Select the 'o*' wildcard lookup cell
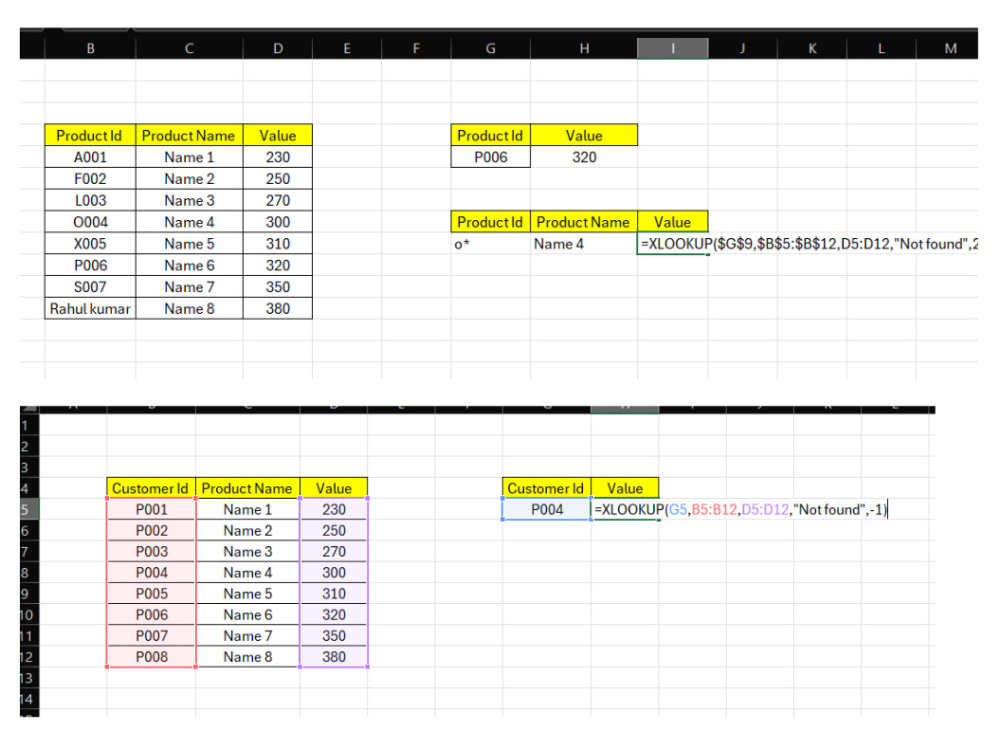The height and width of the screenshot is (750, 1000). point(490,244)
